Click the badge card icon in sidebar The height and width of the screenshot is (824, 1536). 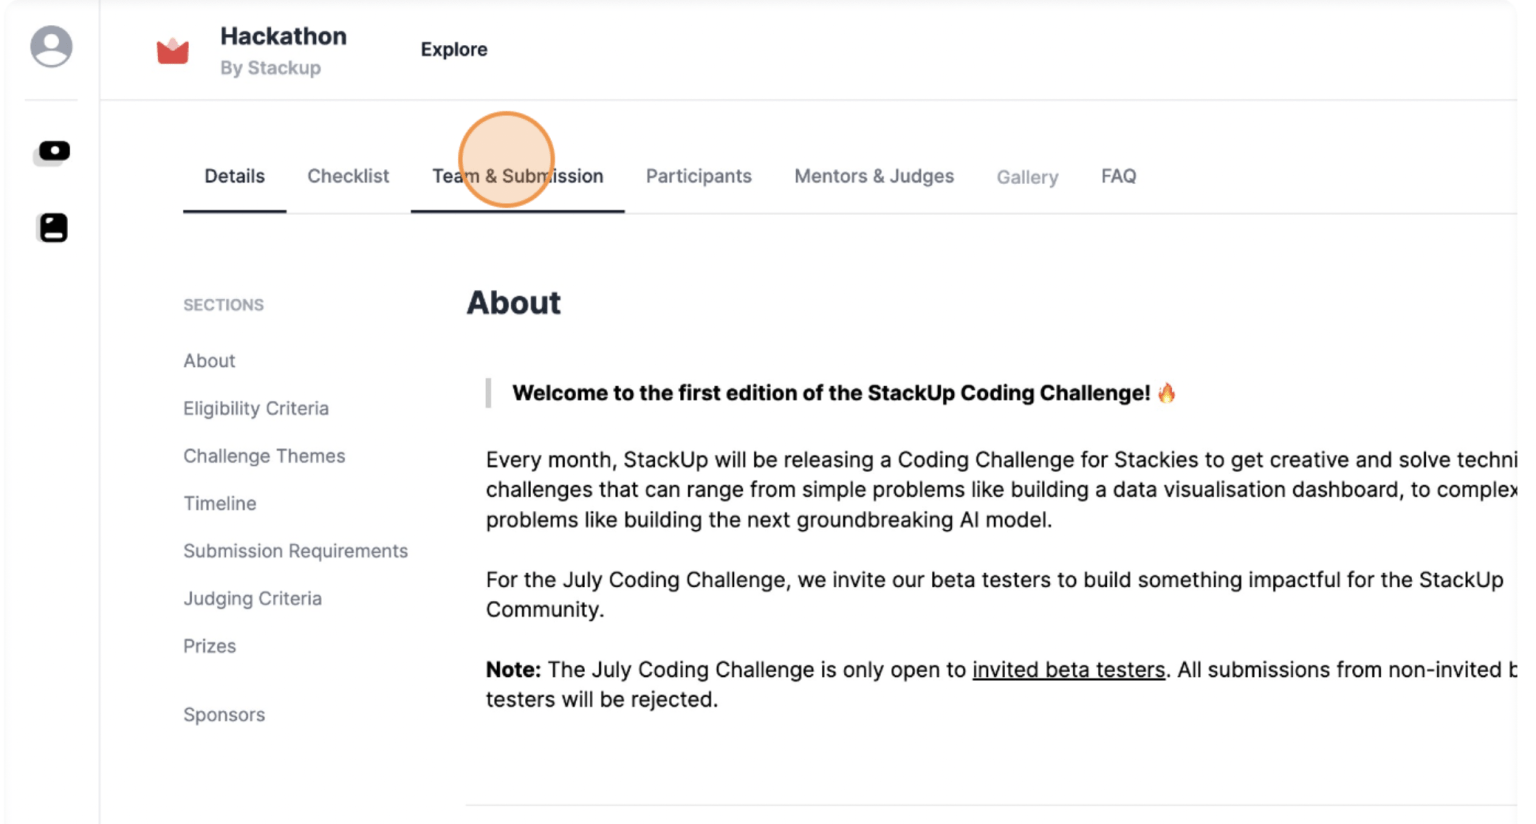(x=53, y=228)
